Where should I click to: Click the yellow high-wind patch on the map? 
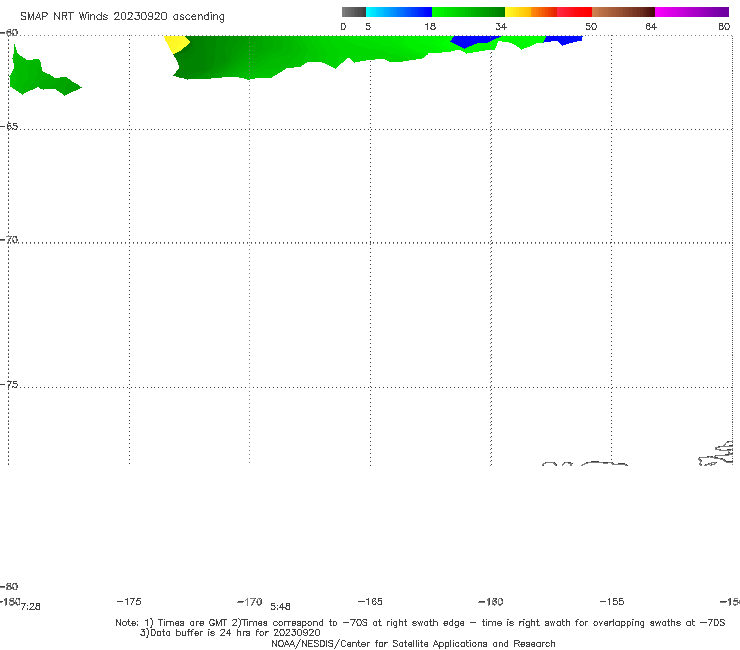(x=177, y=44)
